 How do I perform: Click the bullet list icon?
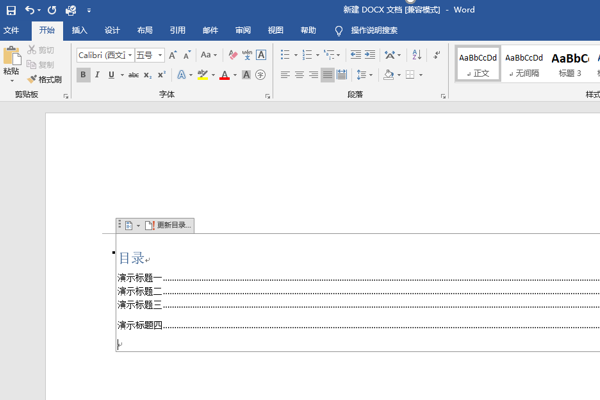tap(285, 55)
